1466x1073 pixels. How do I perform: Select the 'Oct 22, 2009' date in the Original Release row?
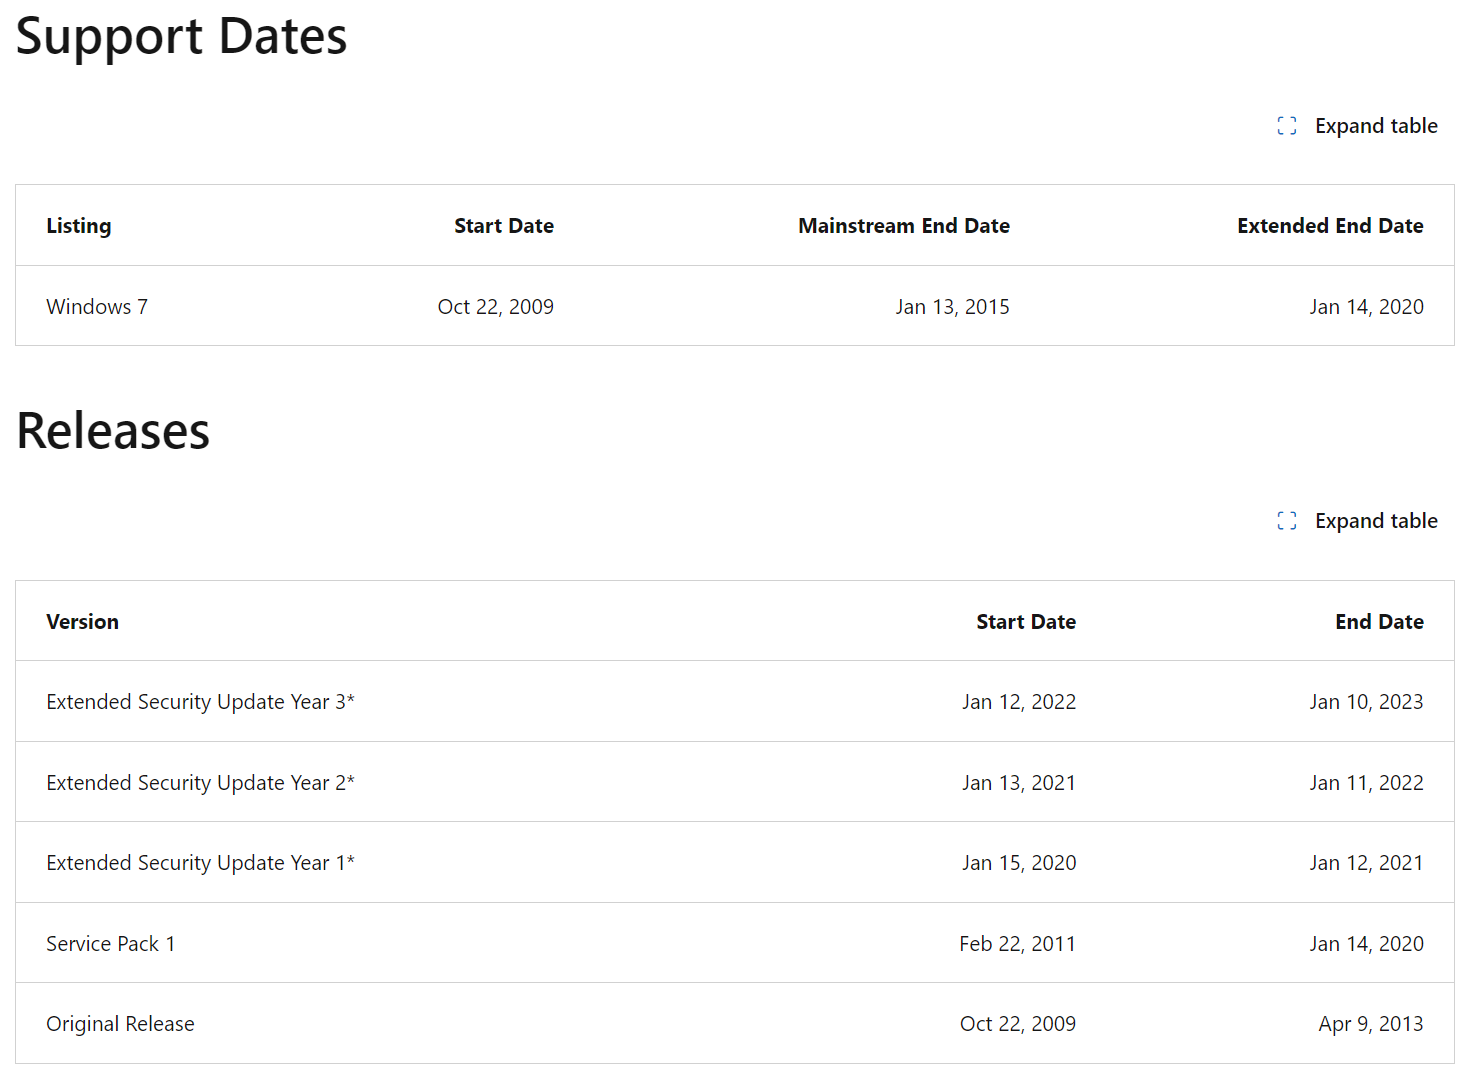[x=1018, y=1024]
